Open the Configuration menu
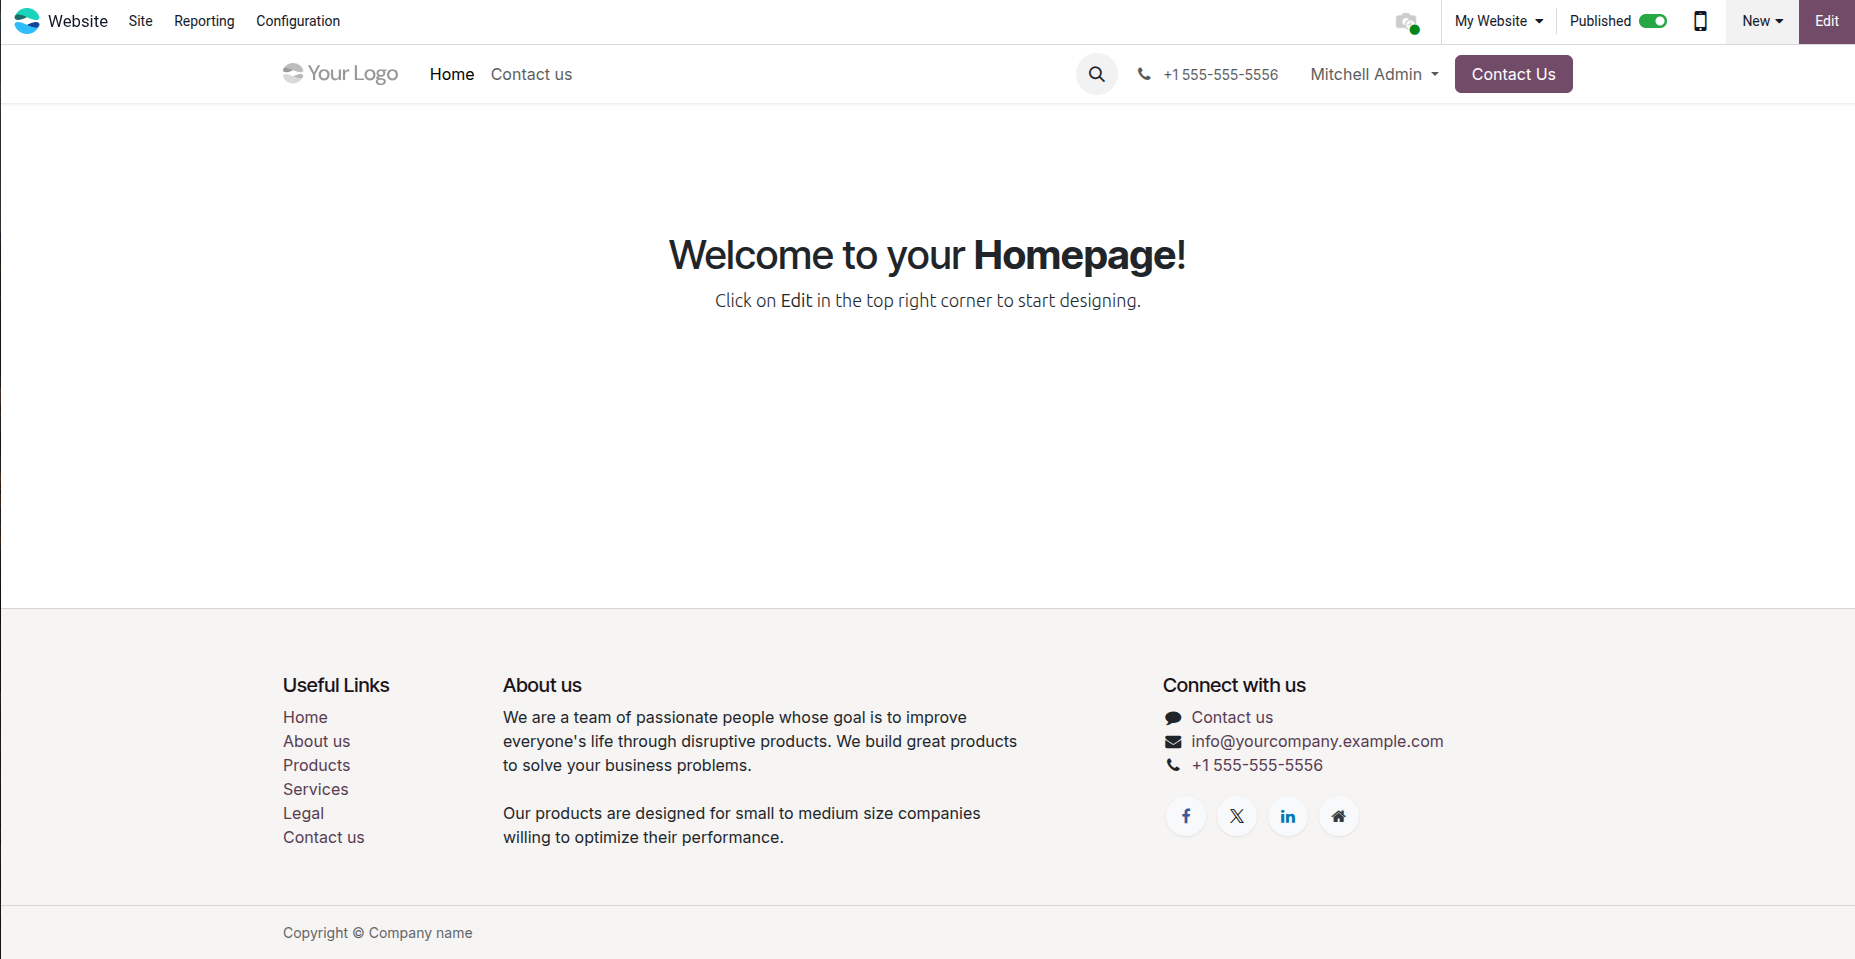The width and height of the screenshot is (1855, 959). click(298, 21)
